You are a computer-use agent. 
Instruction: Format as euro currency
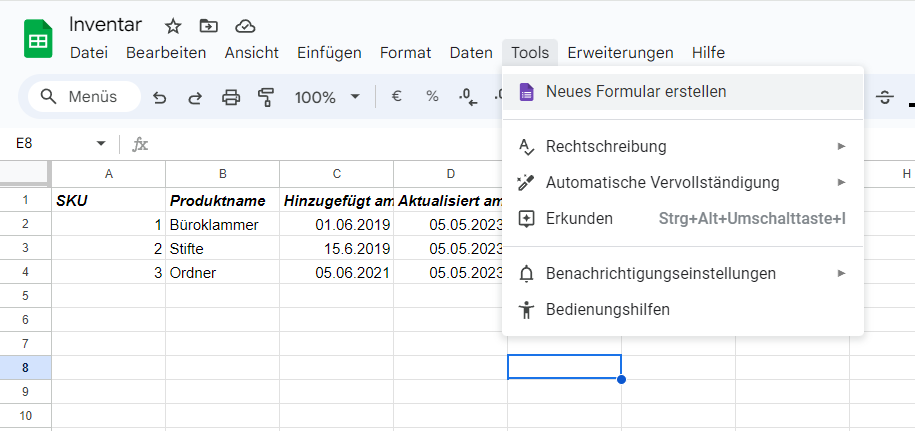396,97
